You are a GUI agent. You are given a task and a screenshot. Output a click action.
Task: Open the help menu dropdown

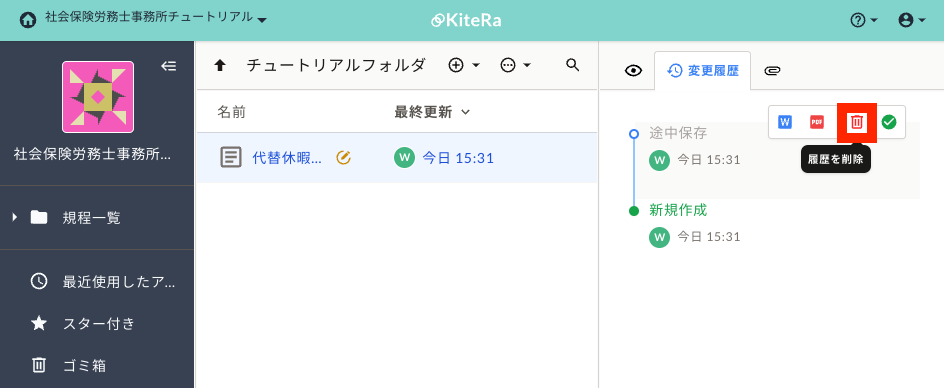864,20
